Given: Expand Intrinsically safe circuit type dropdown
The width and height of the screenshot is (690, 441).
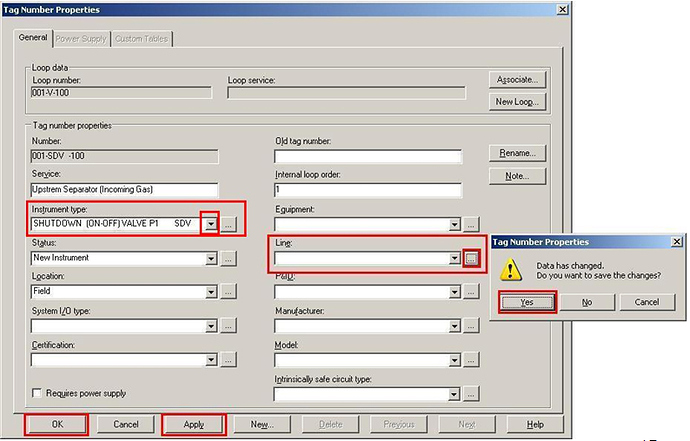Looking at the screenshot, I should pyautogui.click(x=454, y=394).
